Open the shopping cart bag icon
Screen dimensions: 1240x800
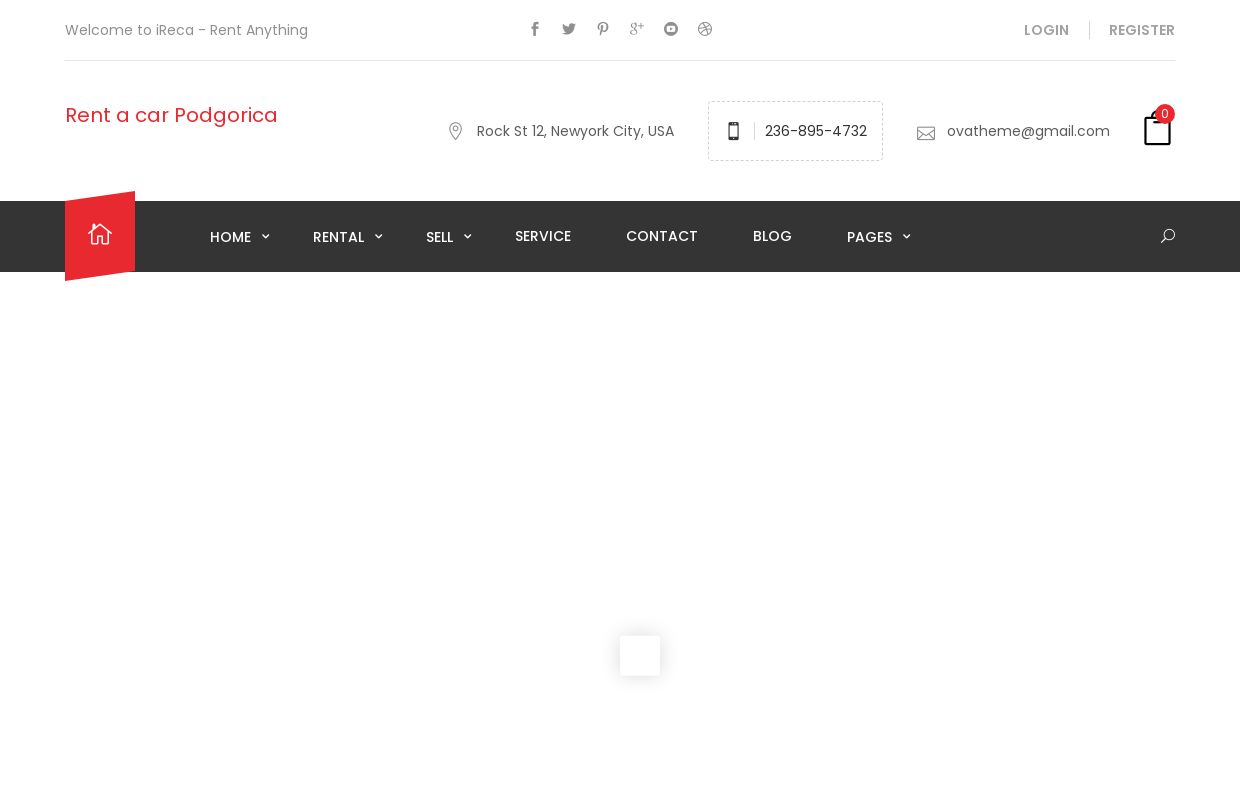(x=1157, y=130)
